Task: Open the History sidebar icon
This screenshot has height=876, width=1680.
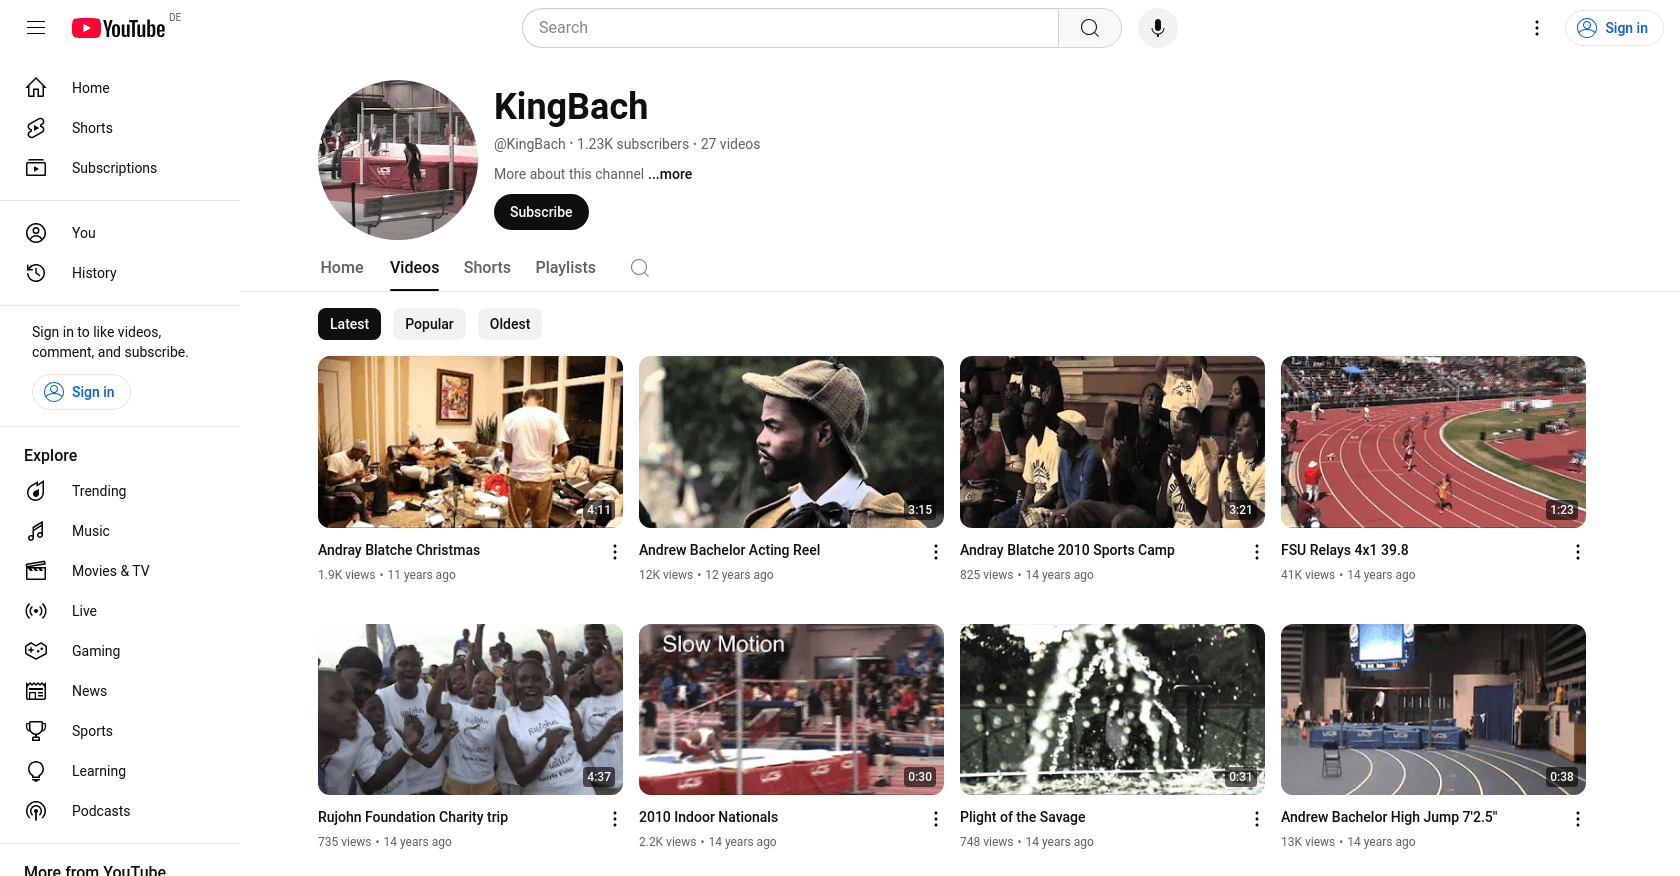Action: (36, 273)
